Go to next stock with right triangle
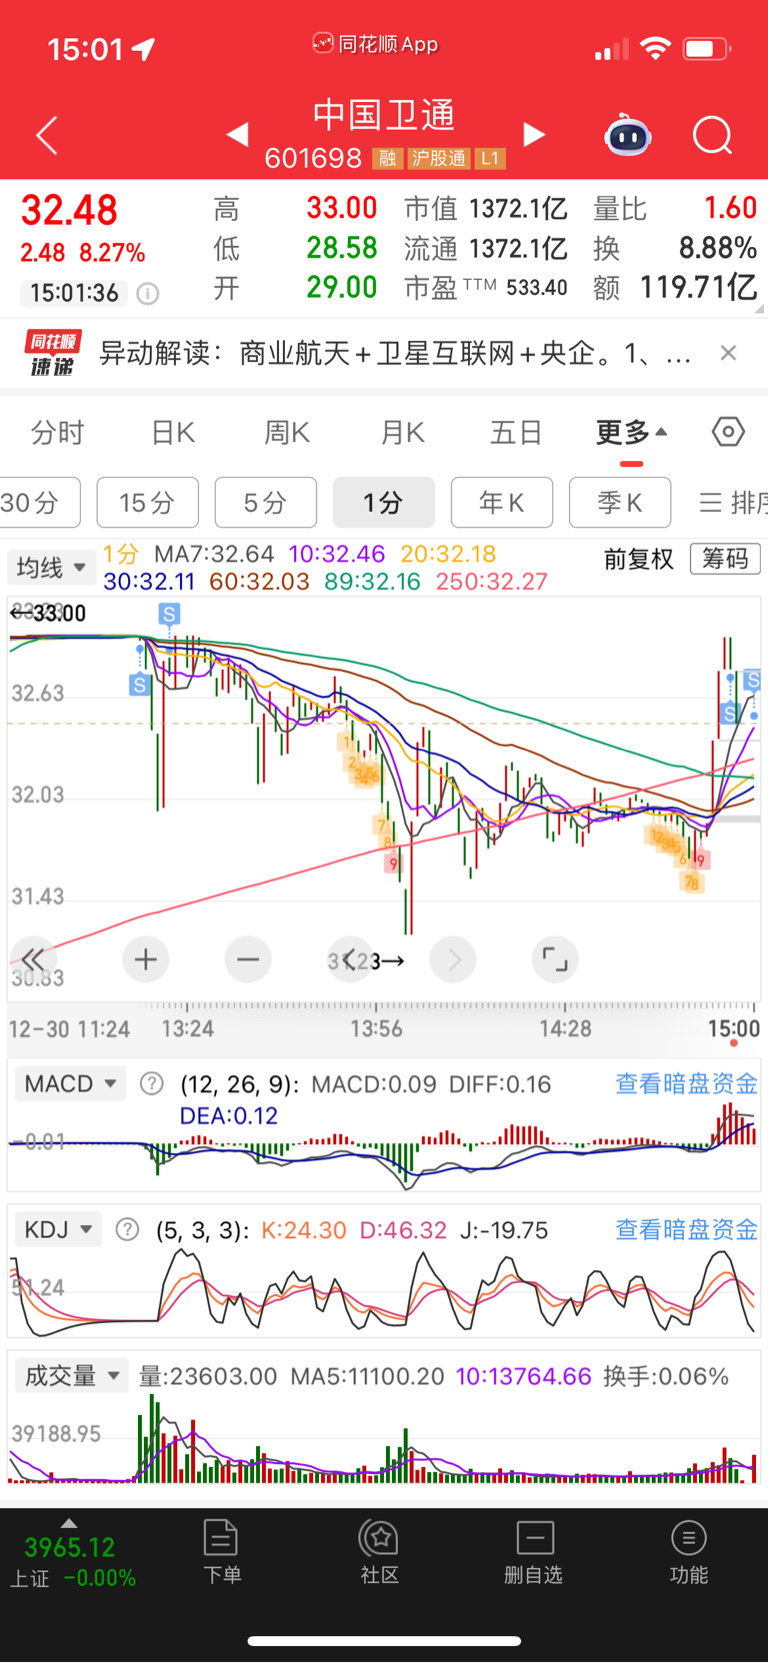This screenshot has height=1663, width=768. click(535, 134)
